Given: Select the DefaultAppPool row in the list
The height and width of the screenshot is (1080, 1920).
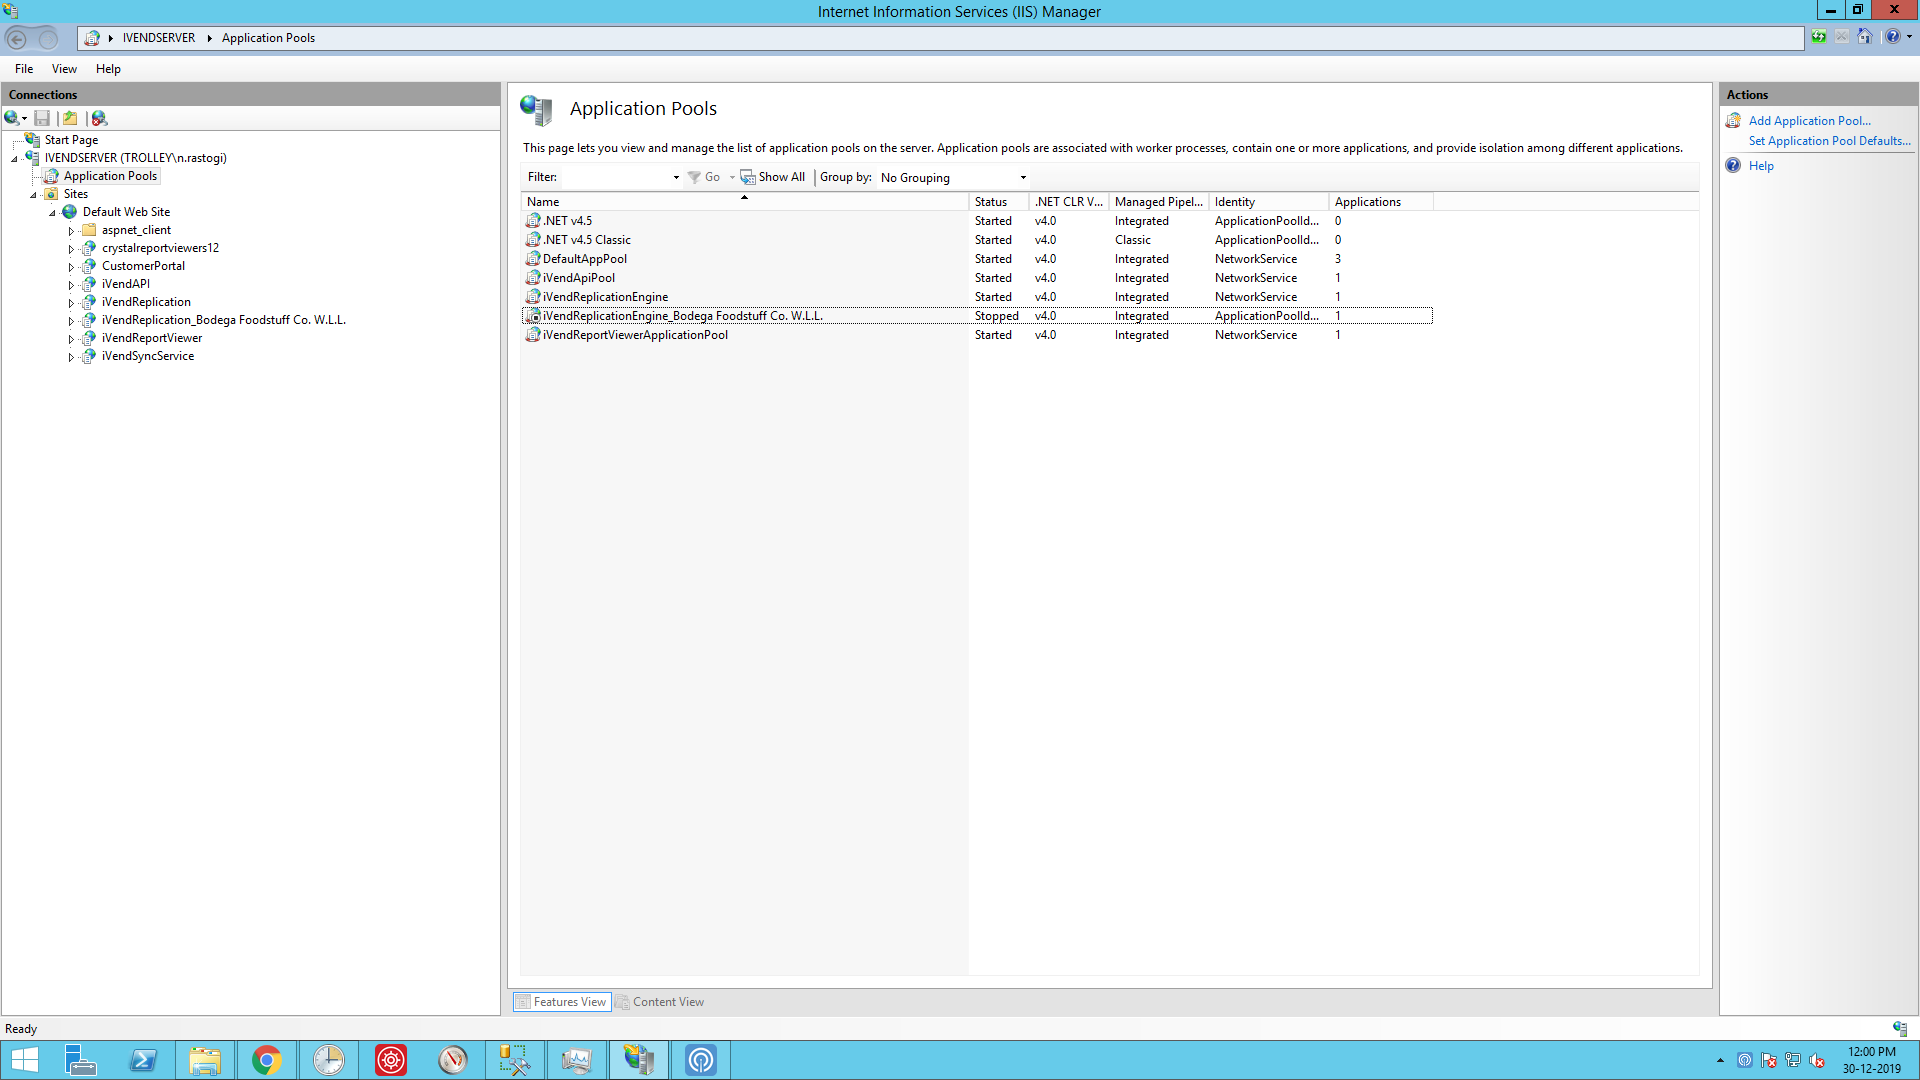Looking at the screenshot, I should [x=585, y=259].
